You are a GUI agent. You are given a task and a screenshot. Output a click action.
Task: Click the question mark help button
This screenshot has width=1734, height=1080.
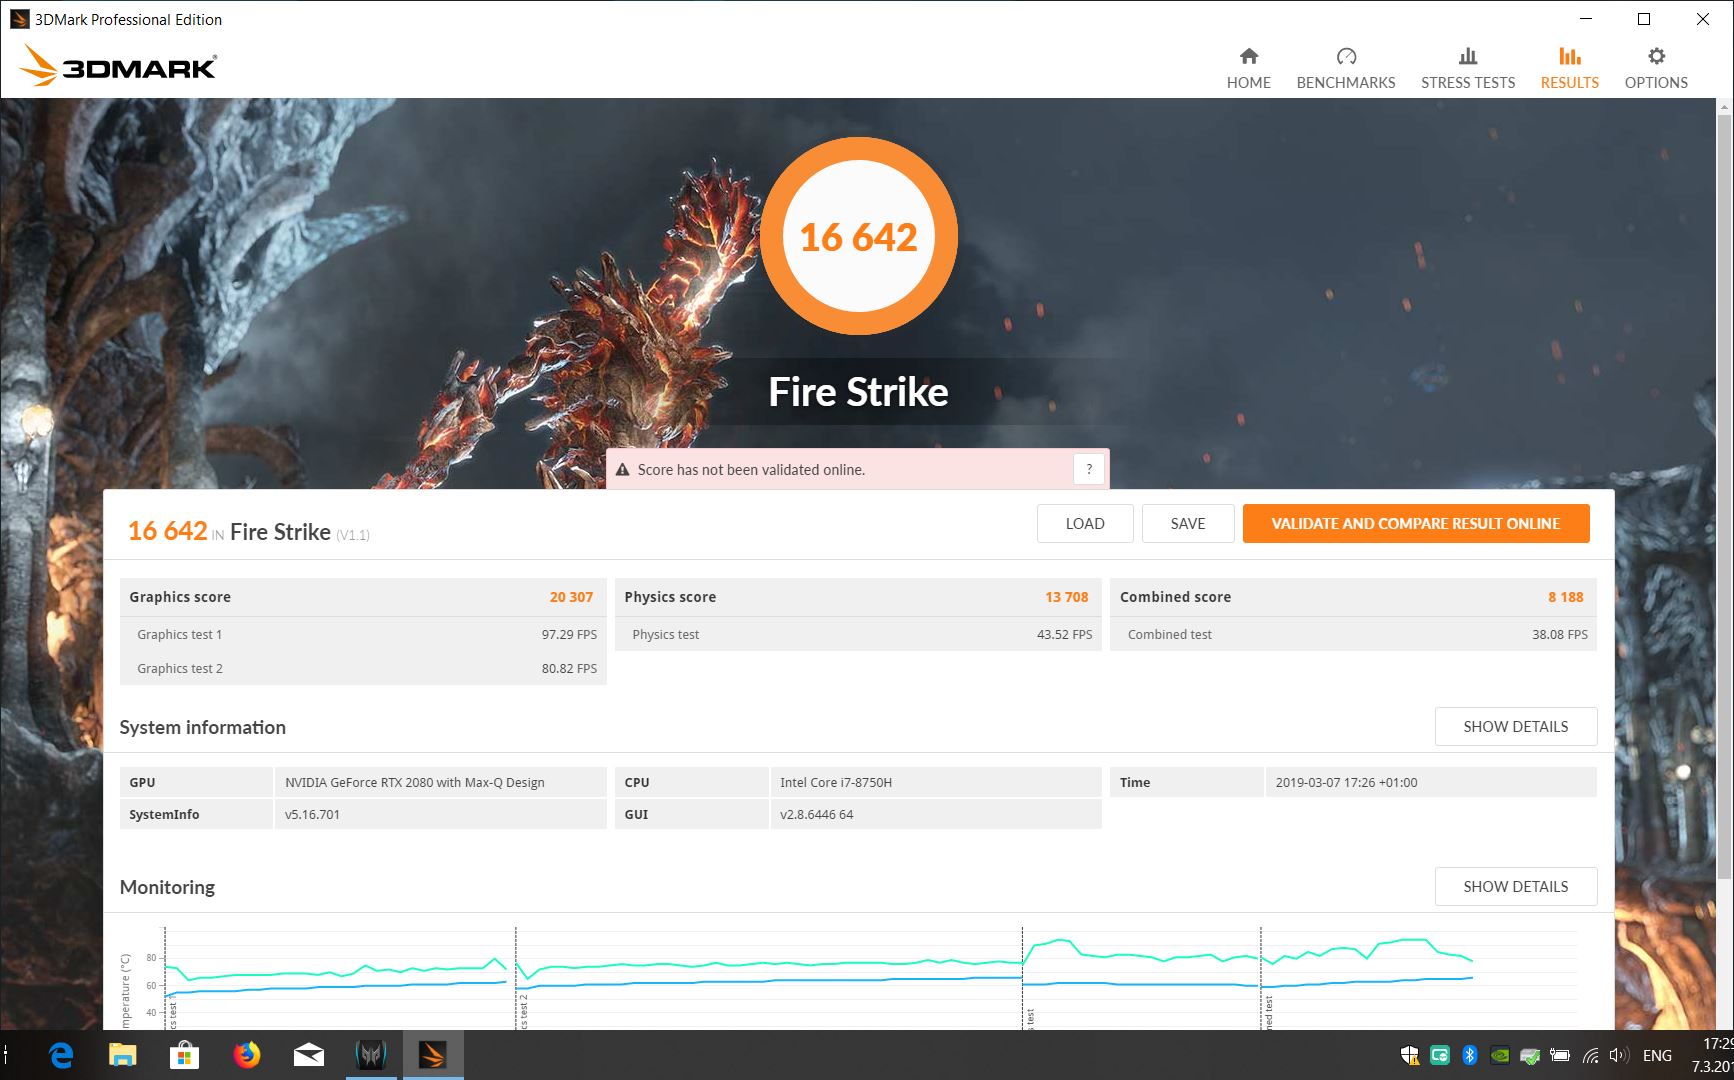pos(1089,469)
